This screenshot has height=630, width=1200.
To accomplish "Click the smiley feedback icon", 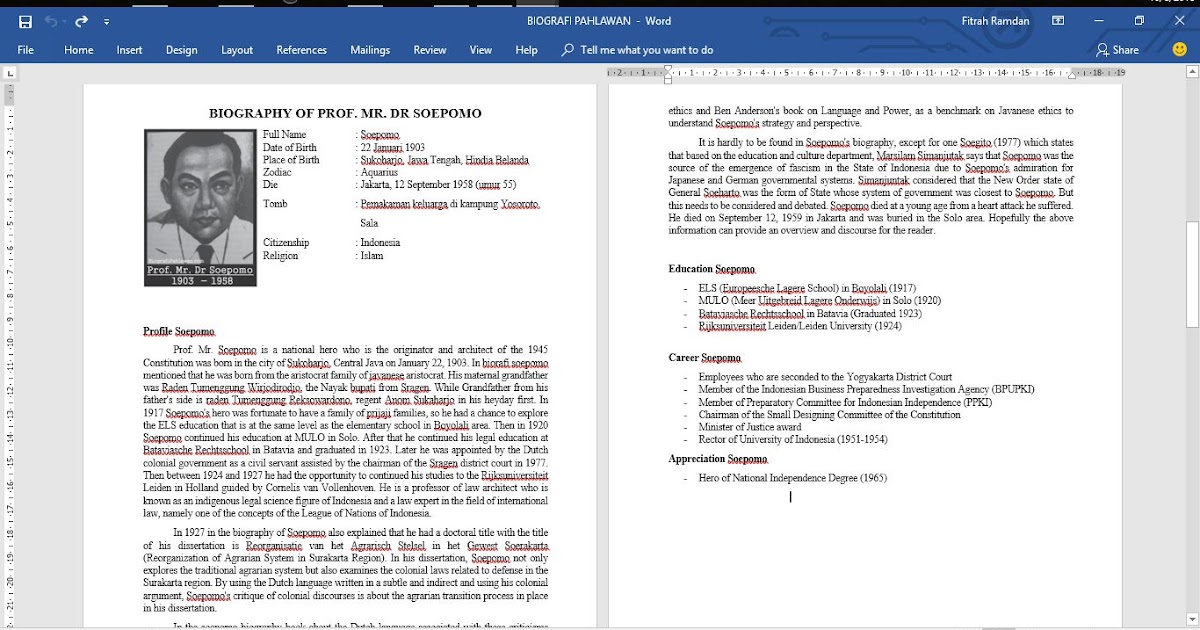I will [1180, 49].
